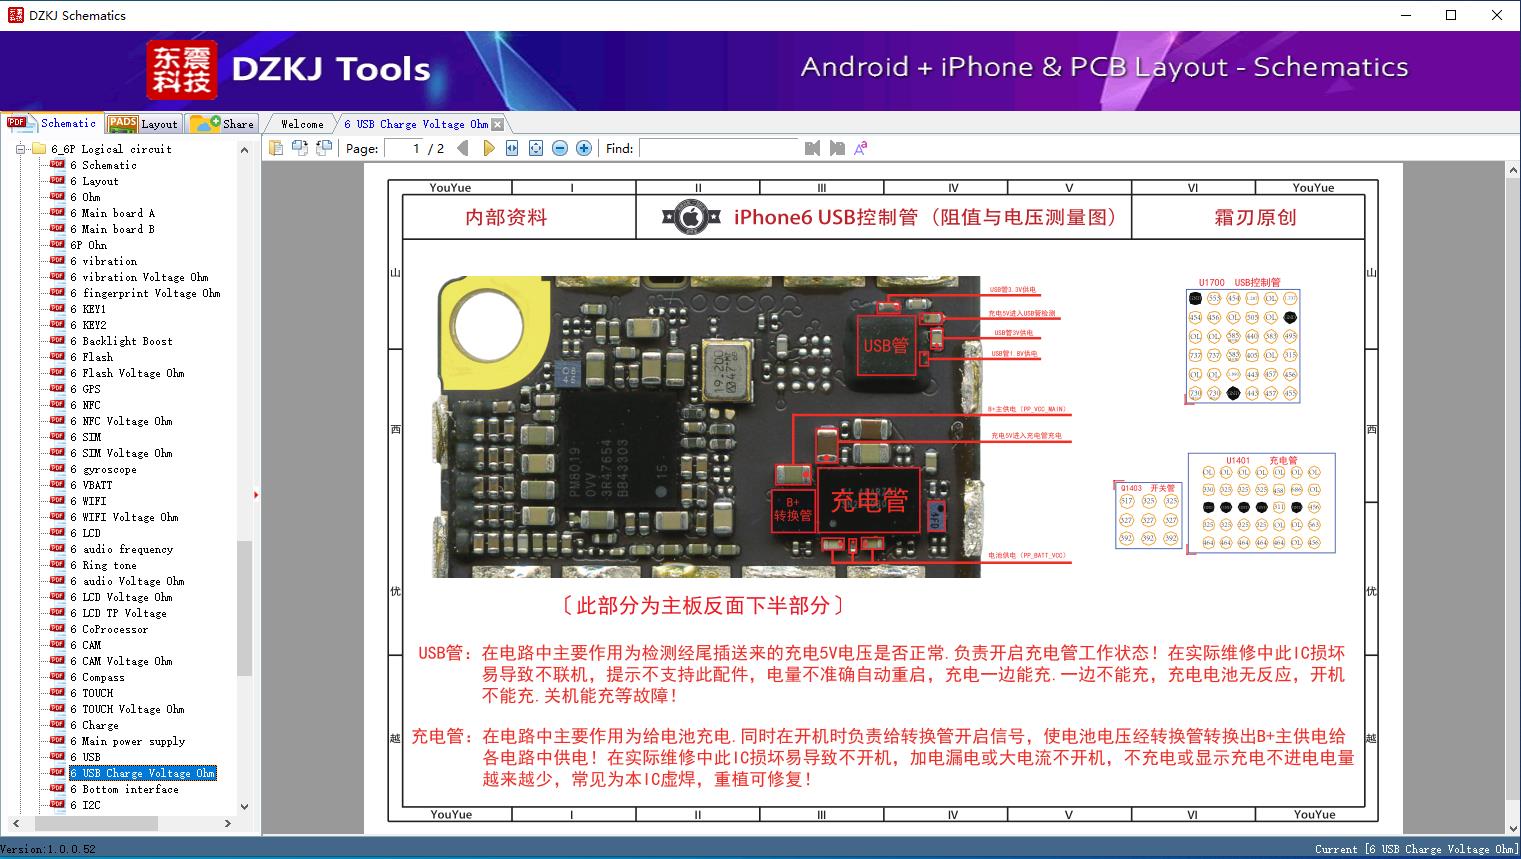Click the Find text field
This screenshot has height=859, width=1521.
tap(718, 148)
